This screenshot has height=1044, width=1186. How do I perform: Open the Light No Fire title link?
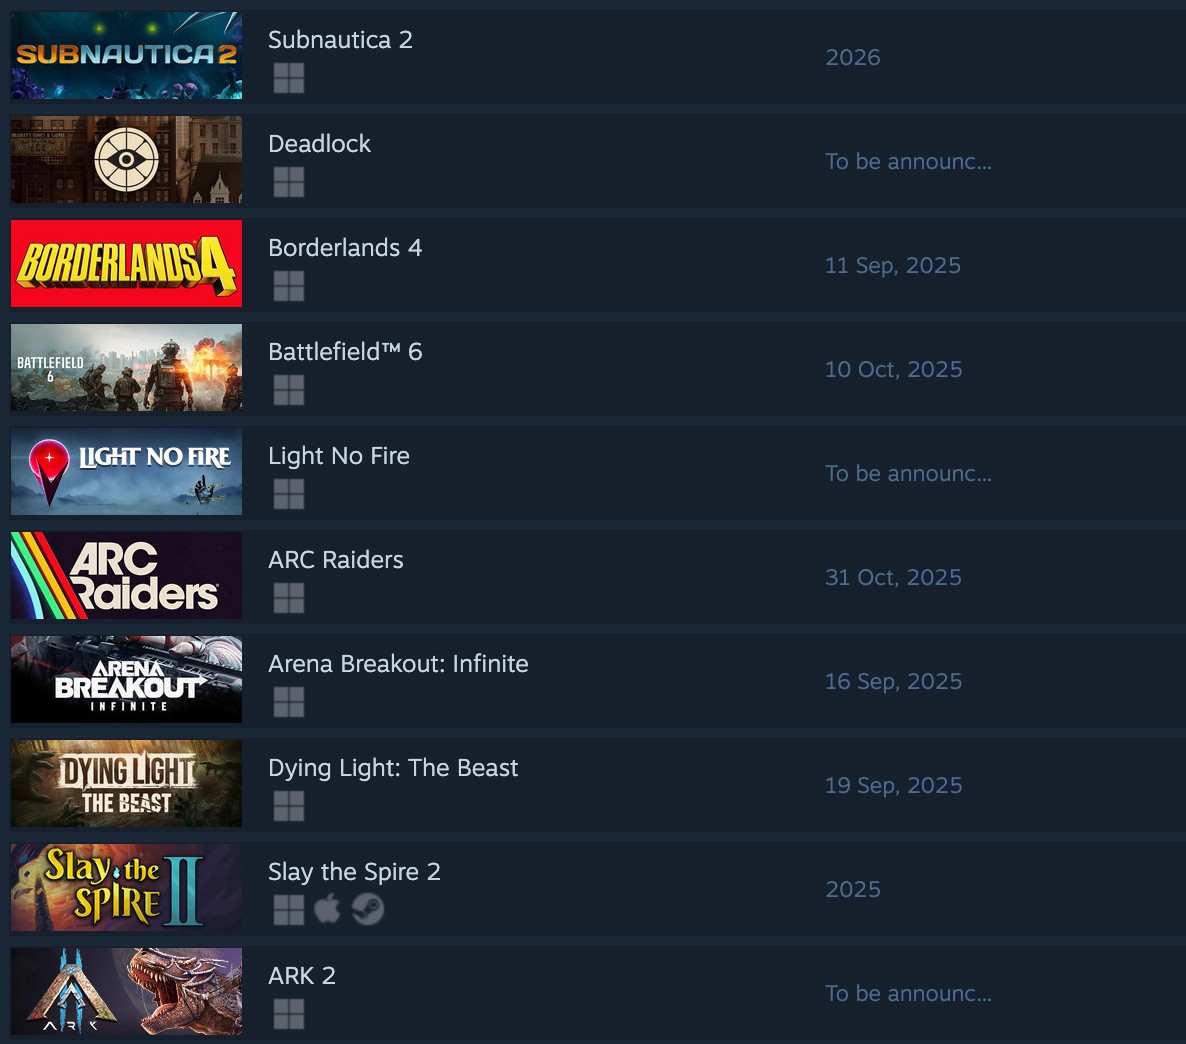pos(339,456)
